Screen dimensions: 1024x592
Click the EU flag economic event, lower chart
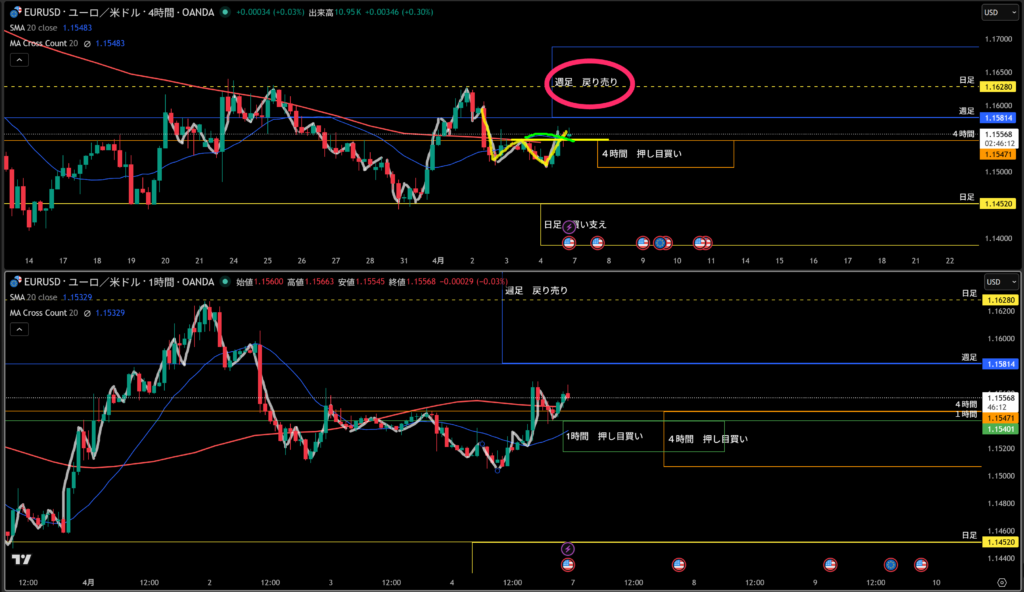889,565
